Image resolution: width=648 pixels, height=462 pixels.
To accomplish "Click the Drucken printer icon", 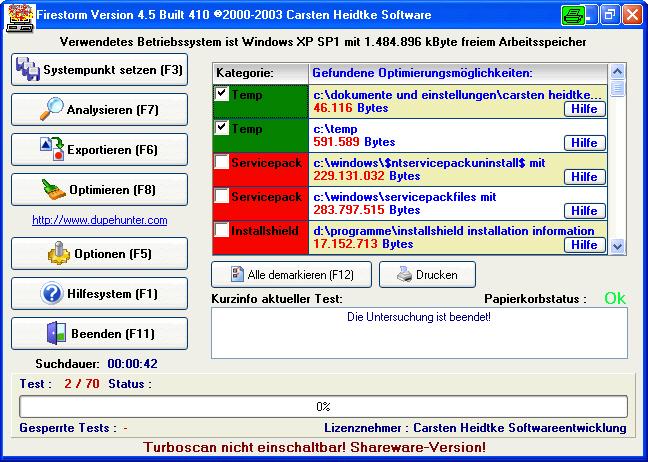I will click(x=404, y=274).
